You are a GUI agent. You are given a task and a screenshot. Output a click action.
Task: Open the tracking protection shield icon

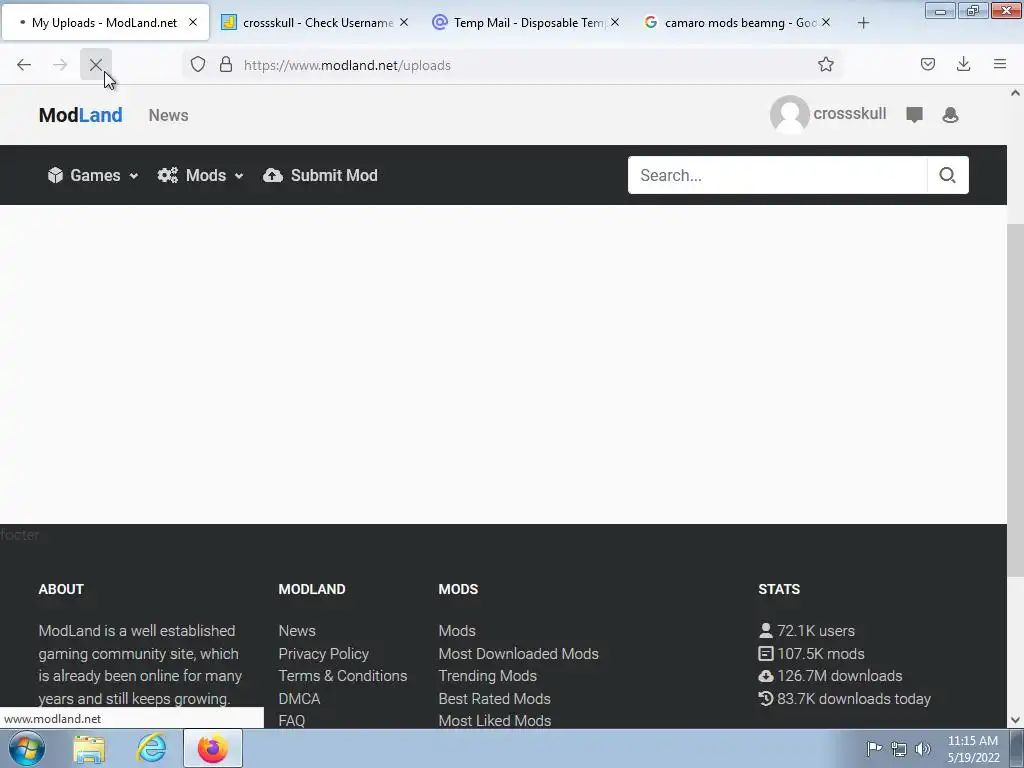click(198, 65)
